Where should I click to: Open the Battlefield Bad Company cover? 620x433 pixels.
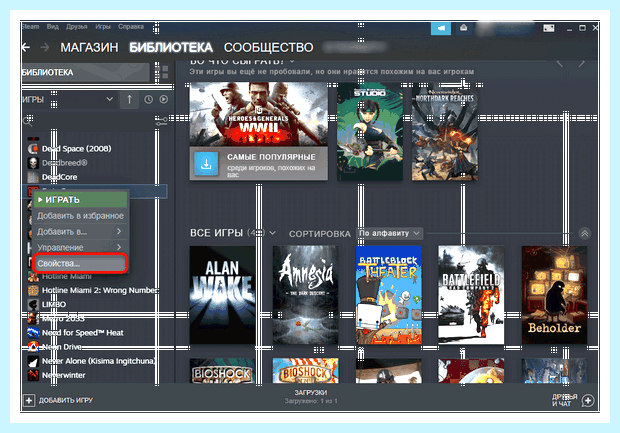point(471,295)
